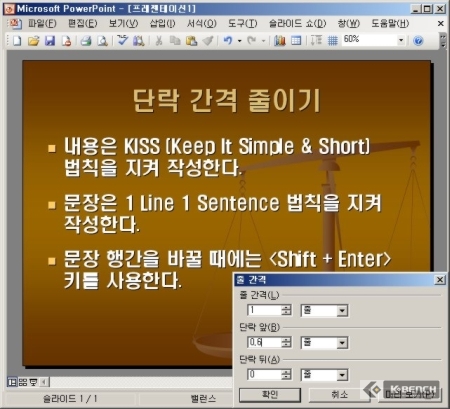Toggle the Show/Hide grid icon
The height and width of the screenshot is (409, 450).
click(332, 41)
